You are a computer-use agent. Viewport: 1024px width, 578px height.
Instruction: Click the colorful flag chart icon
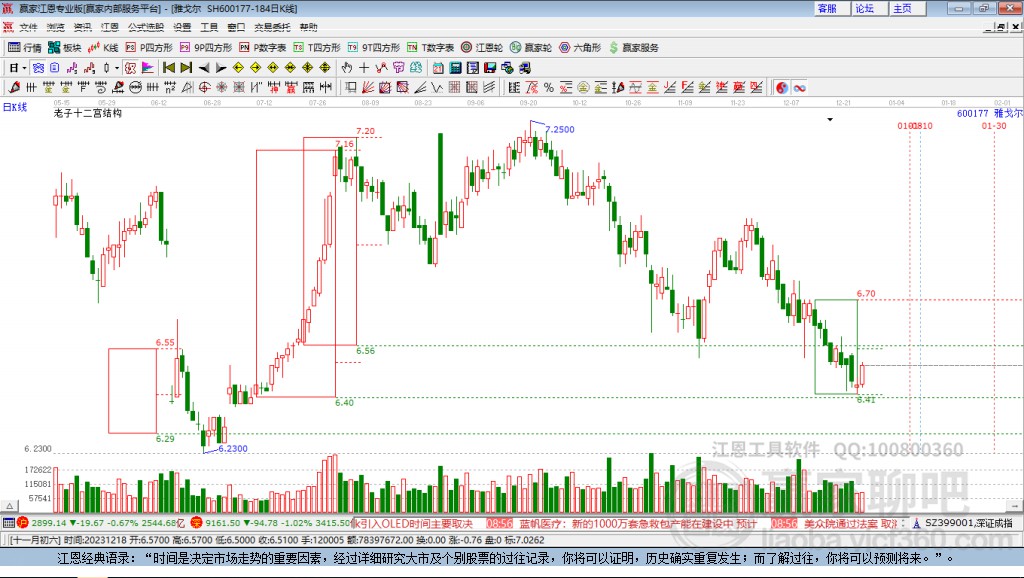coord(148,68)
